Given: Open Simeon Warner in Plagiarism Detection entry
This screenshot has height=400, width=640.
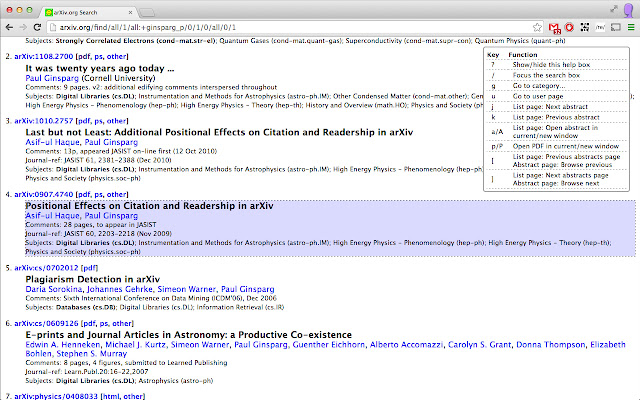Looking at the screenshot, I should click(187, 289).
